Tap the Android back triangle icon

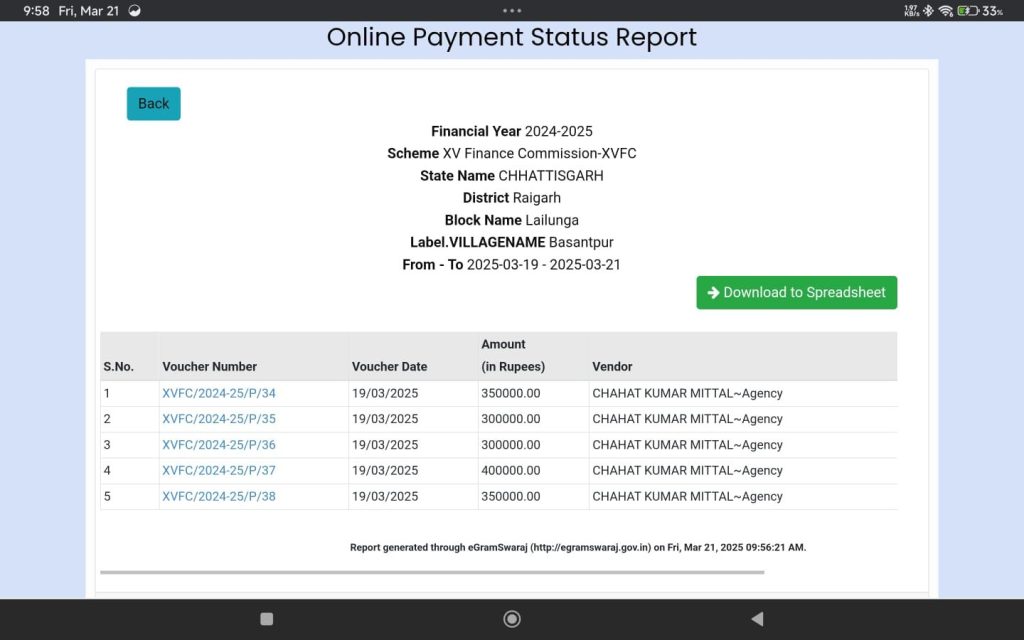(x=757, y=619)
